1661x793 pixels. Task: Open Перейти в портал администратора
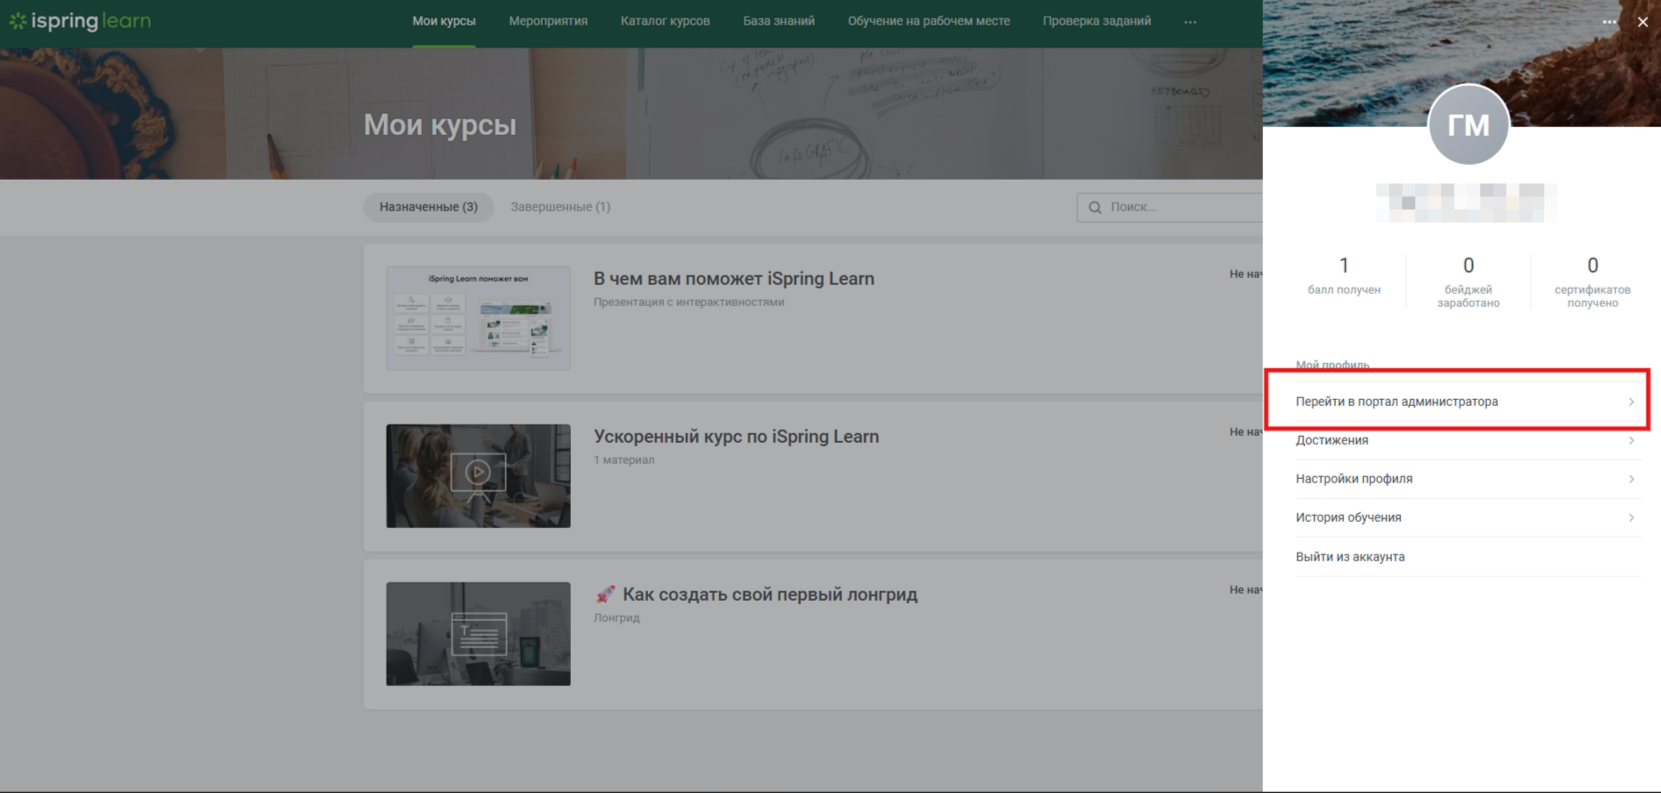1396,402
